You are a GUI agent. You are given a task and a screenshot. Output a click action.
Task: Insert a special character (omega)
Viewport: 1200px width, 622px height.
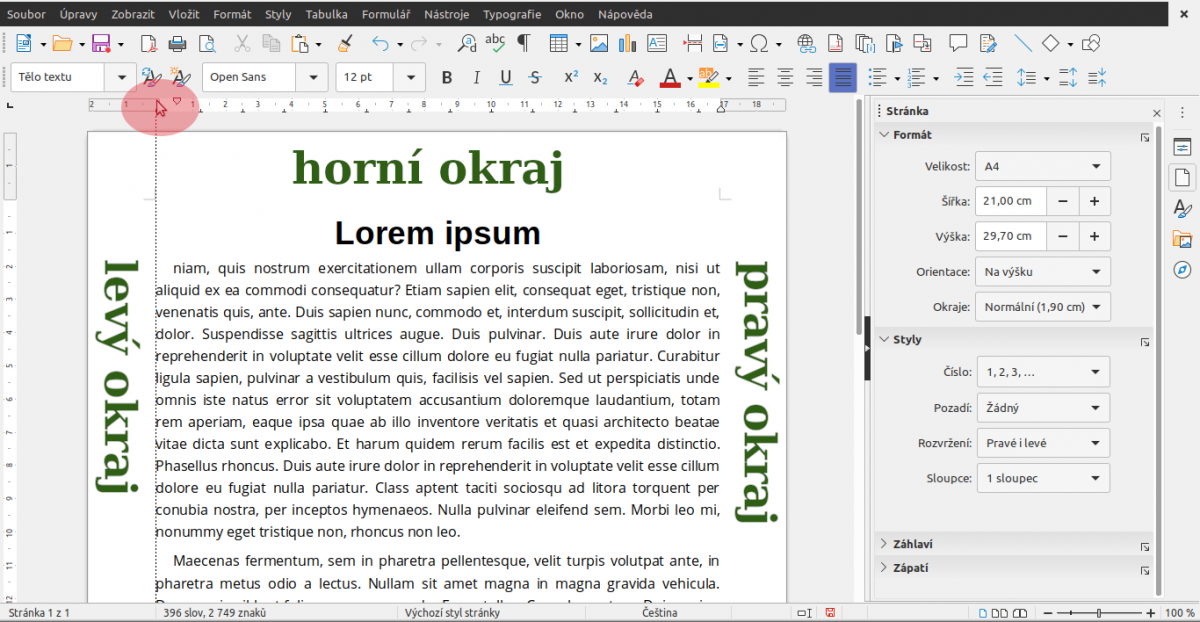759,44
